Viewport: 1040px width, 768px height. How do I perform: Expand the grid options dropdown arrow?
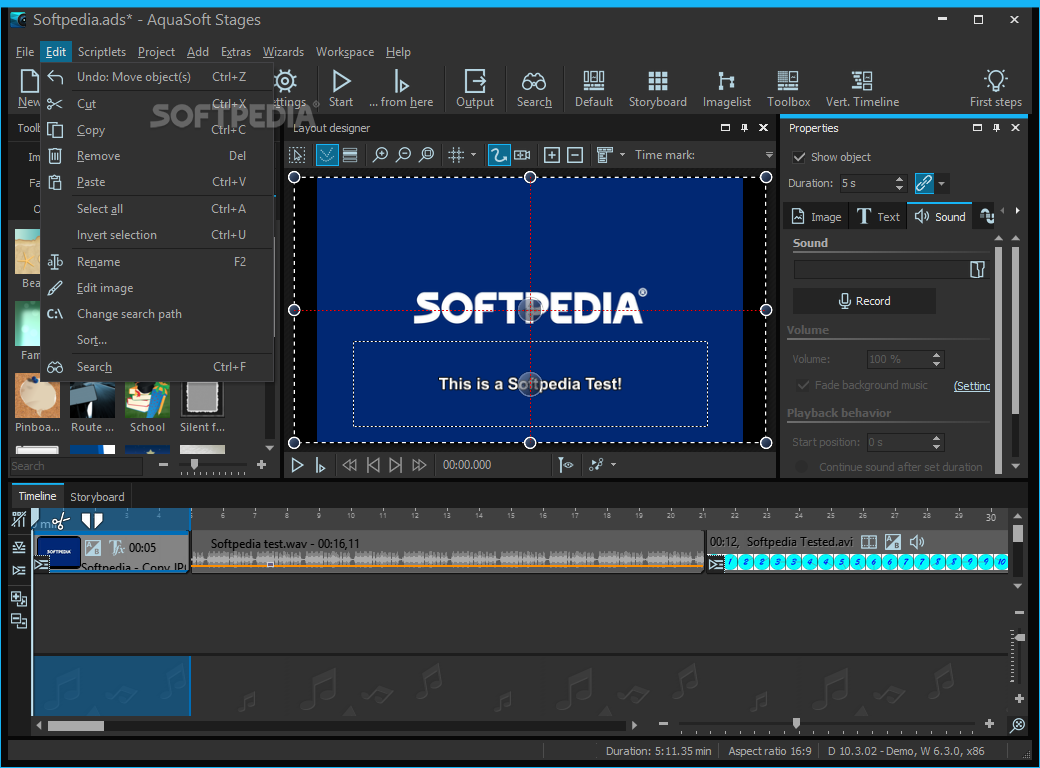point(473,155)
